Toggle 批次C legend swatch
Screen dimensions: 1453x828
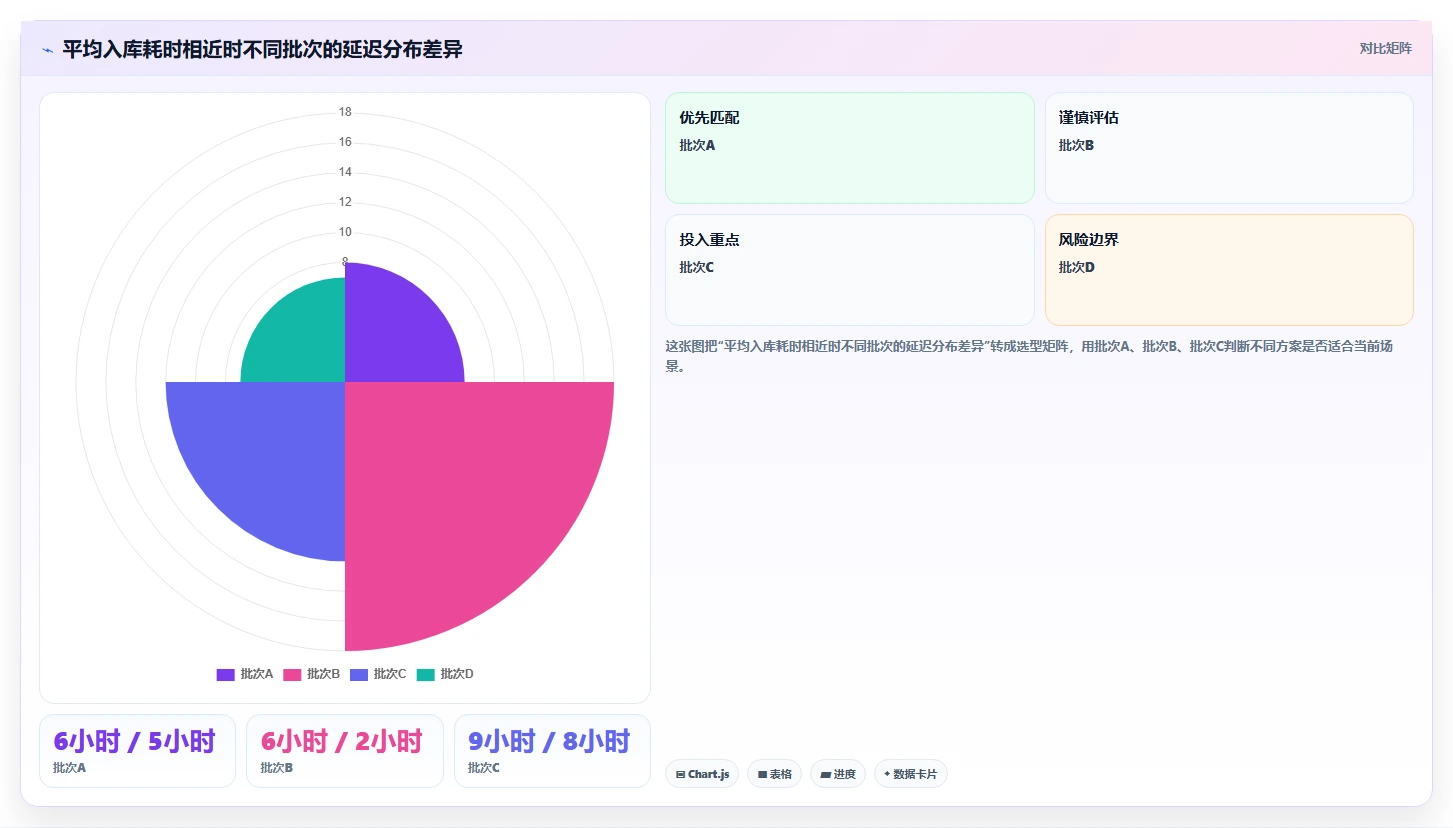pyautogui.click(x=359, y=674)
